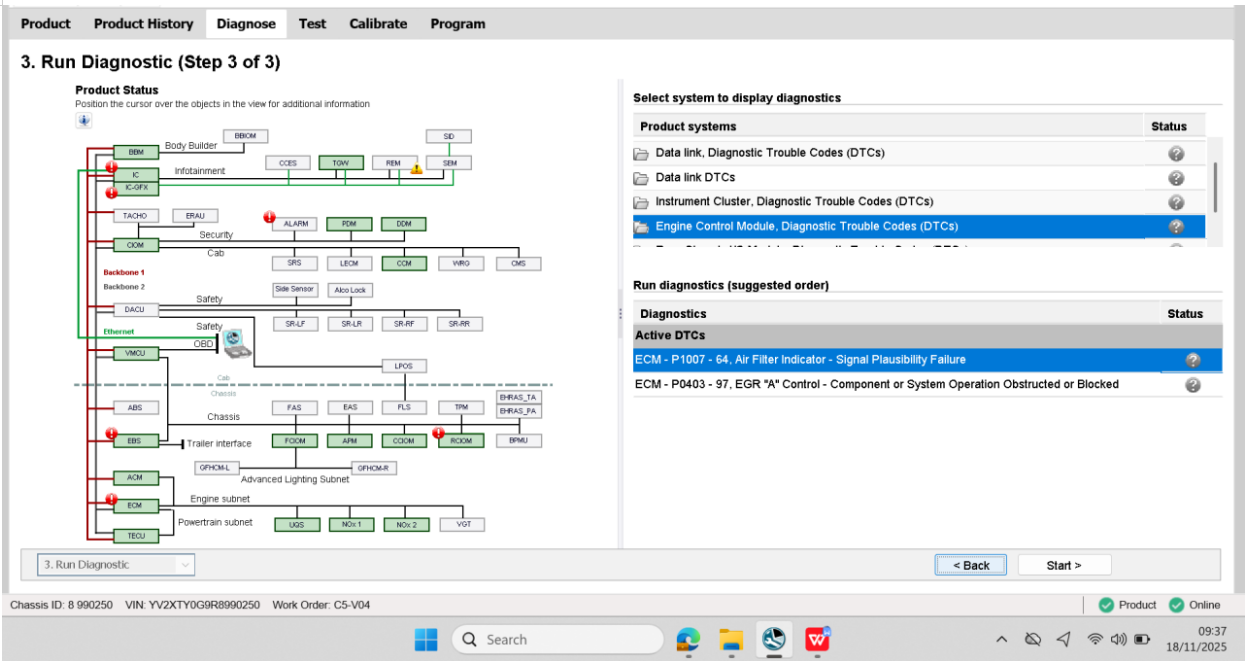Screen dimensions: 1245x661
Task: Click the VMCU node in the diagram
Action: (136, 354)
